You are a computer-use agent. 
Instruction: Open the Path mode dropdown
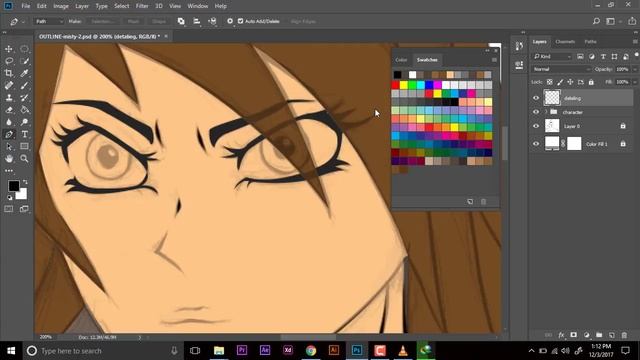pos(49,21)
